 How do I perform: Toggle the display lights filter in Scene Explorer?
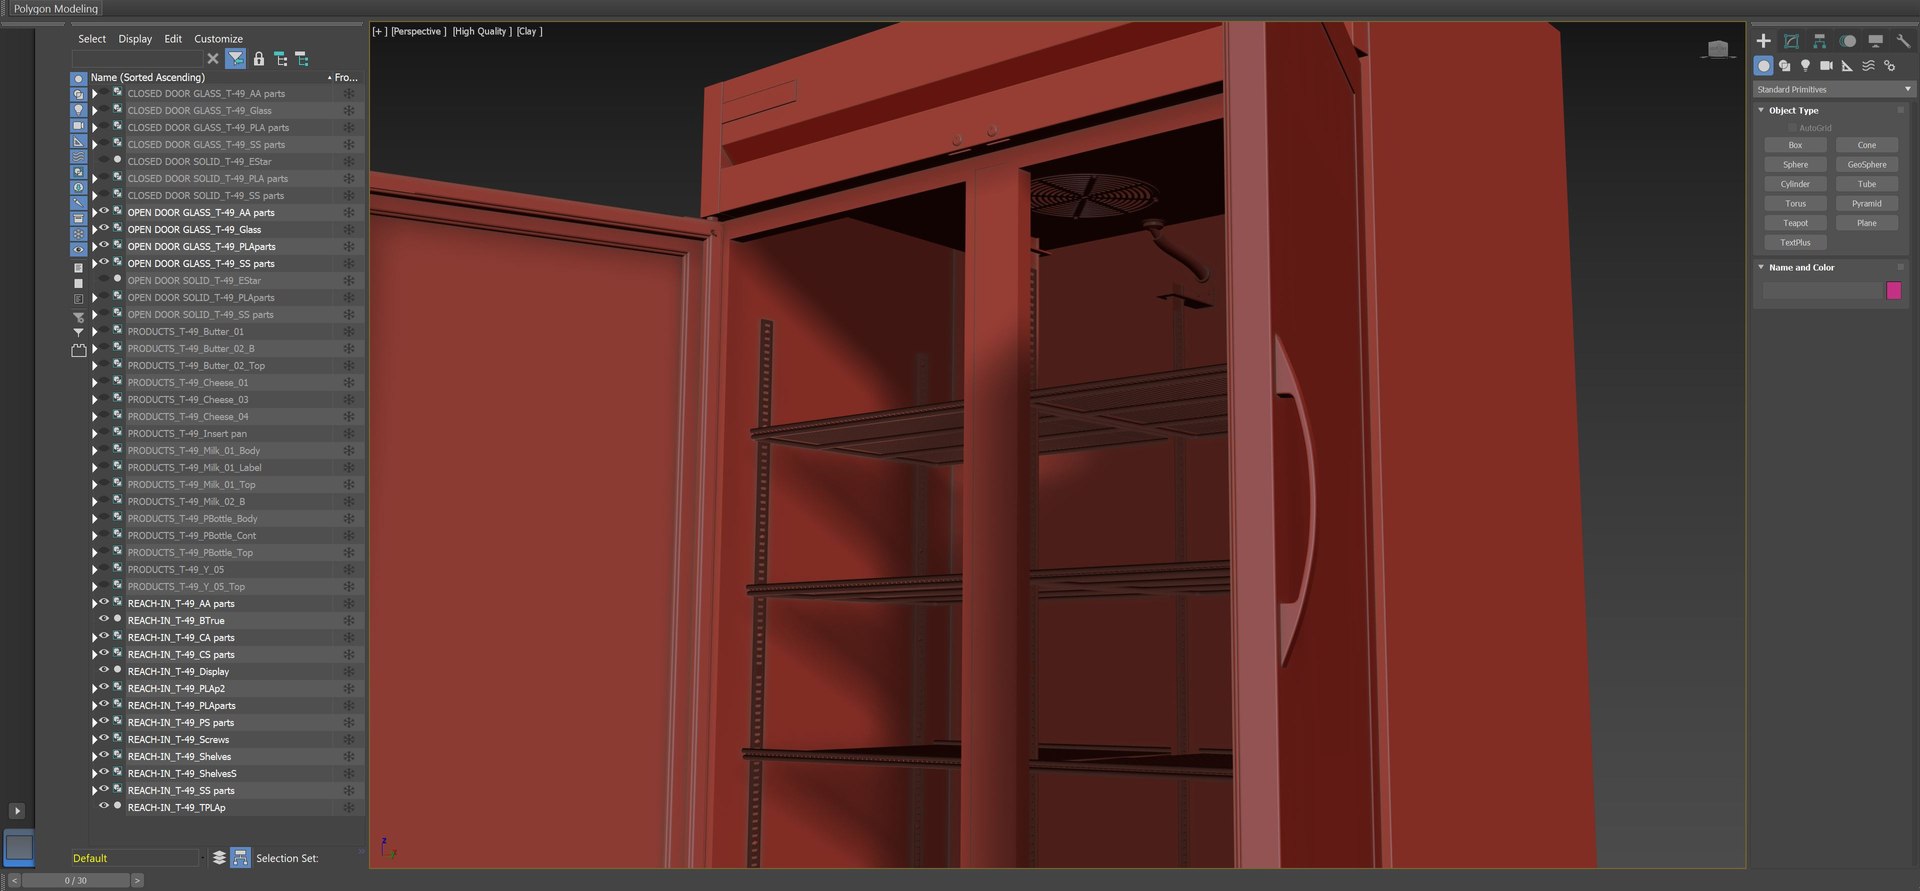[x=78, y=110]
